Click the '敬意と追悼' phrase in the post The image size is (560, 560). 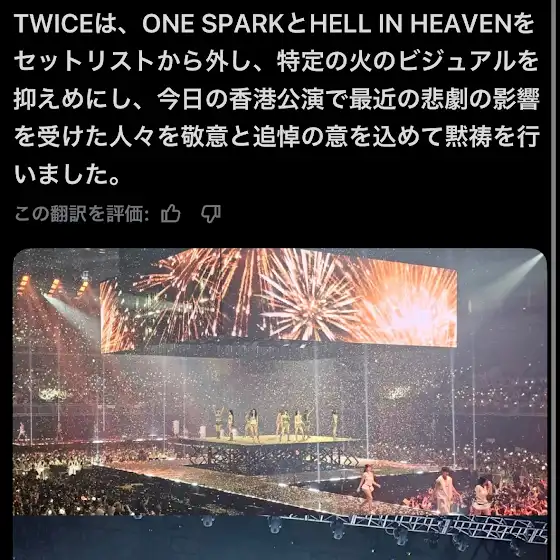point(241,138)
